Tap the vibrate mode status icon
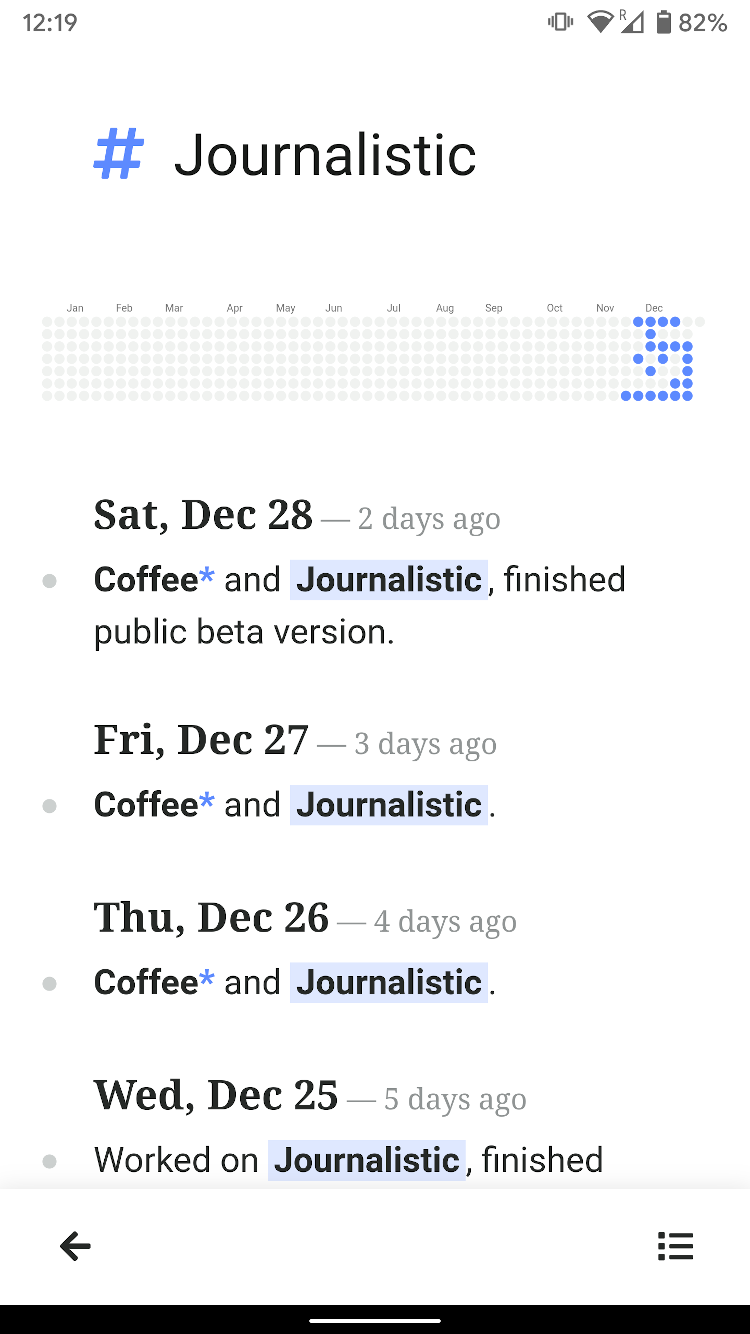This screenshot has width=750, height=1334. pyautogui.click(x=560, y=22)
